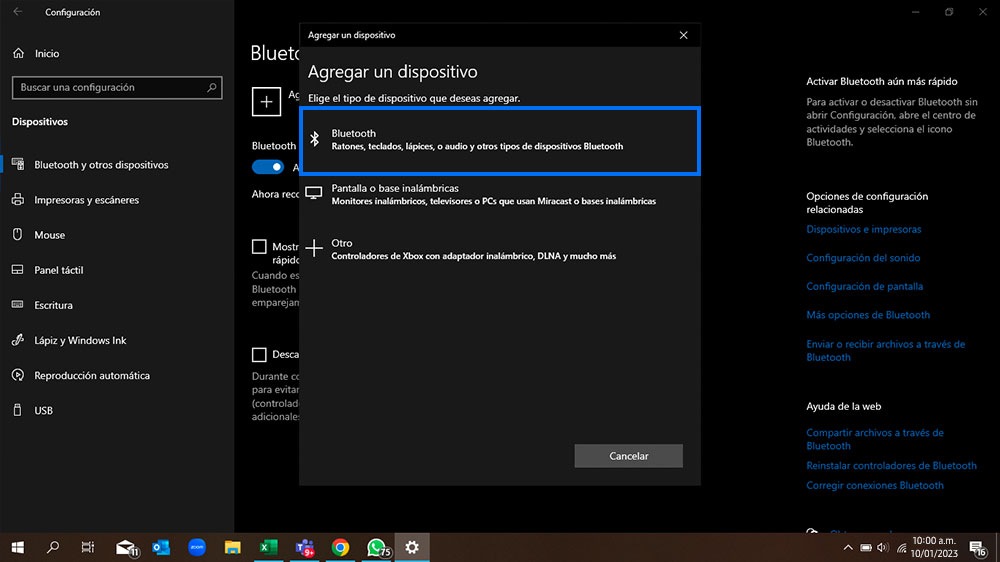Screen dimensions: 1000x562
Task: Open Microsoft Teams in the taskbar
Action: coord(304,547)
